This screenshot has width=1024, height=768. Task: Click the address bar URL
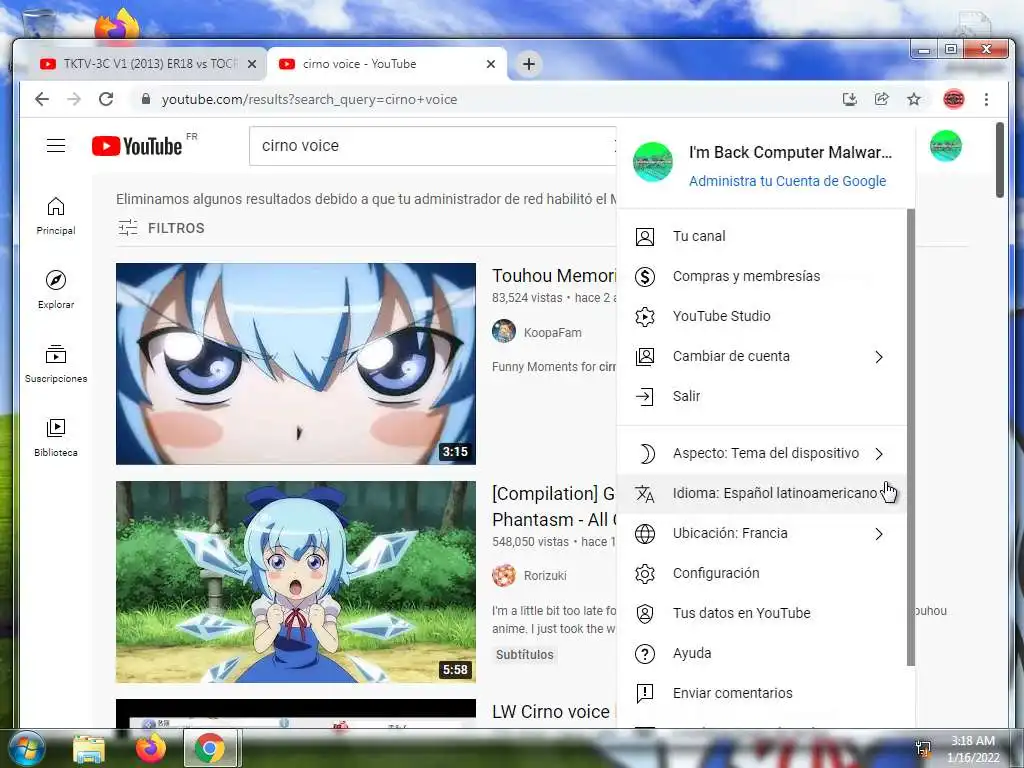point(310,99)
